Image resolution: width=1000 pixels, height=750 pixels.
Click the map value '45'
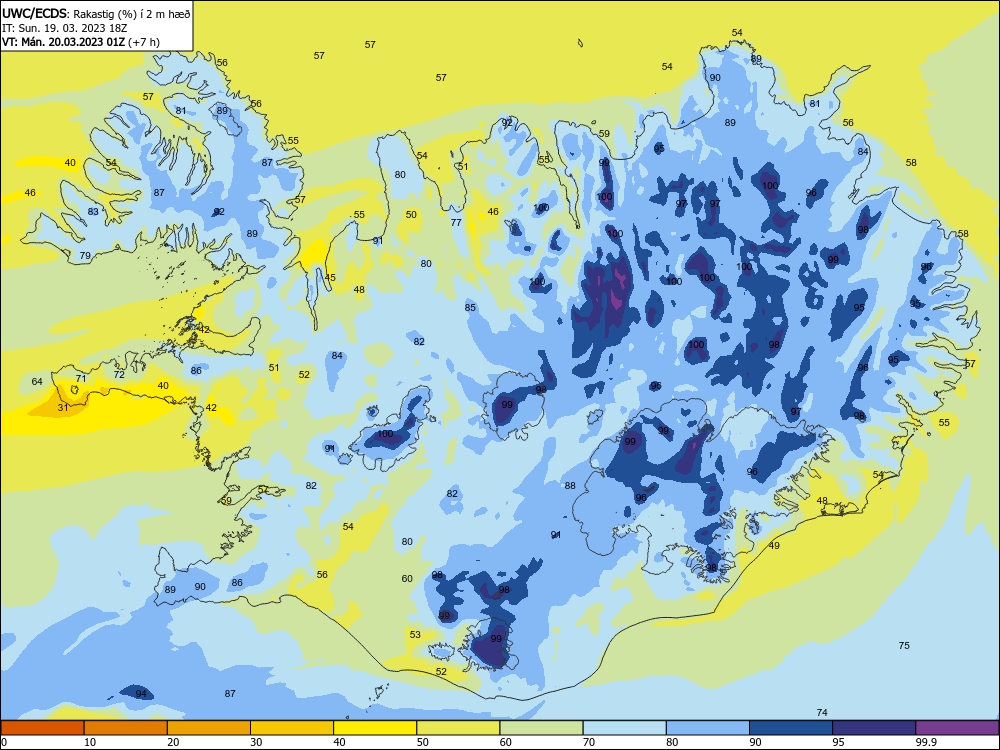[x=330, y=277]
